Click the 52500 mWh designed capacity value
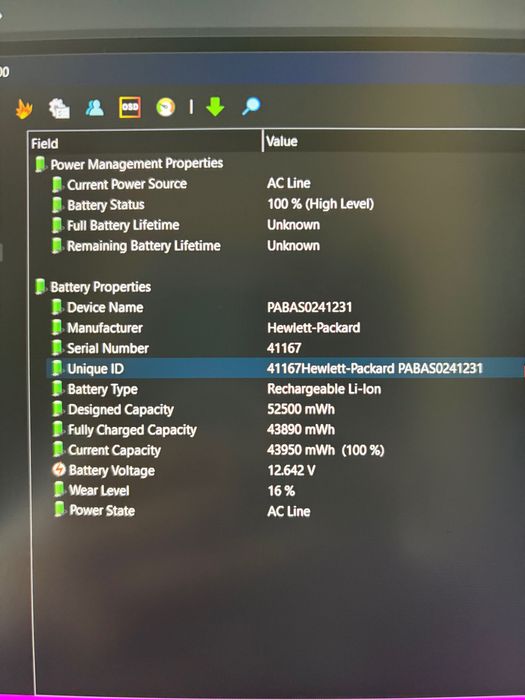Viewport: 525px width, 700px height. 301,409
